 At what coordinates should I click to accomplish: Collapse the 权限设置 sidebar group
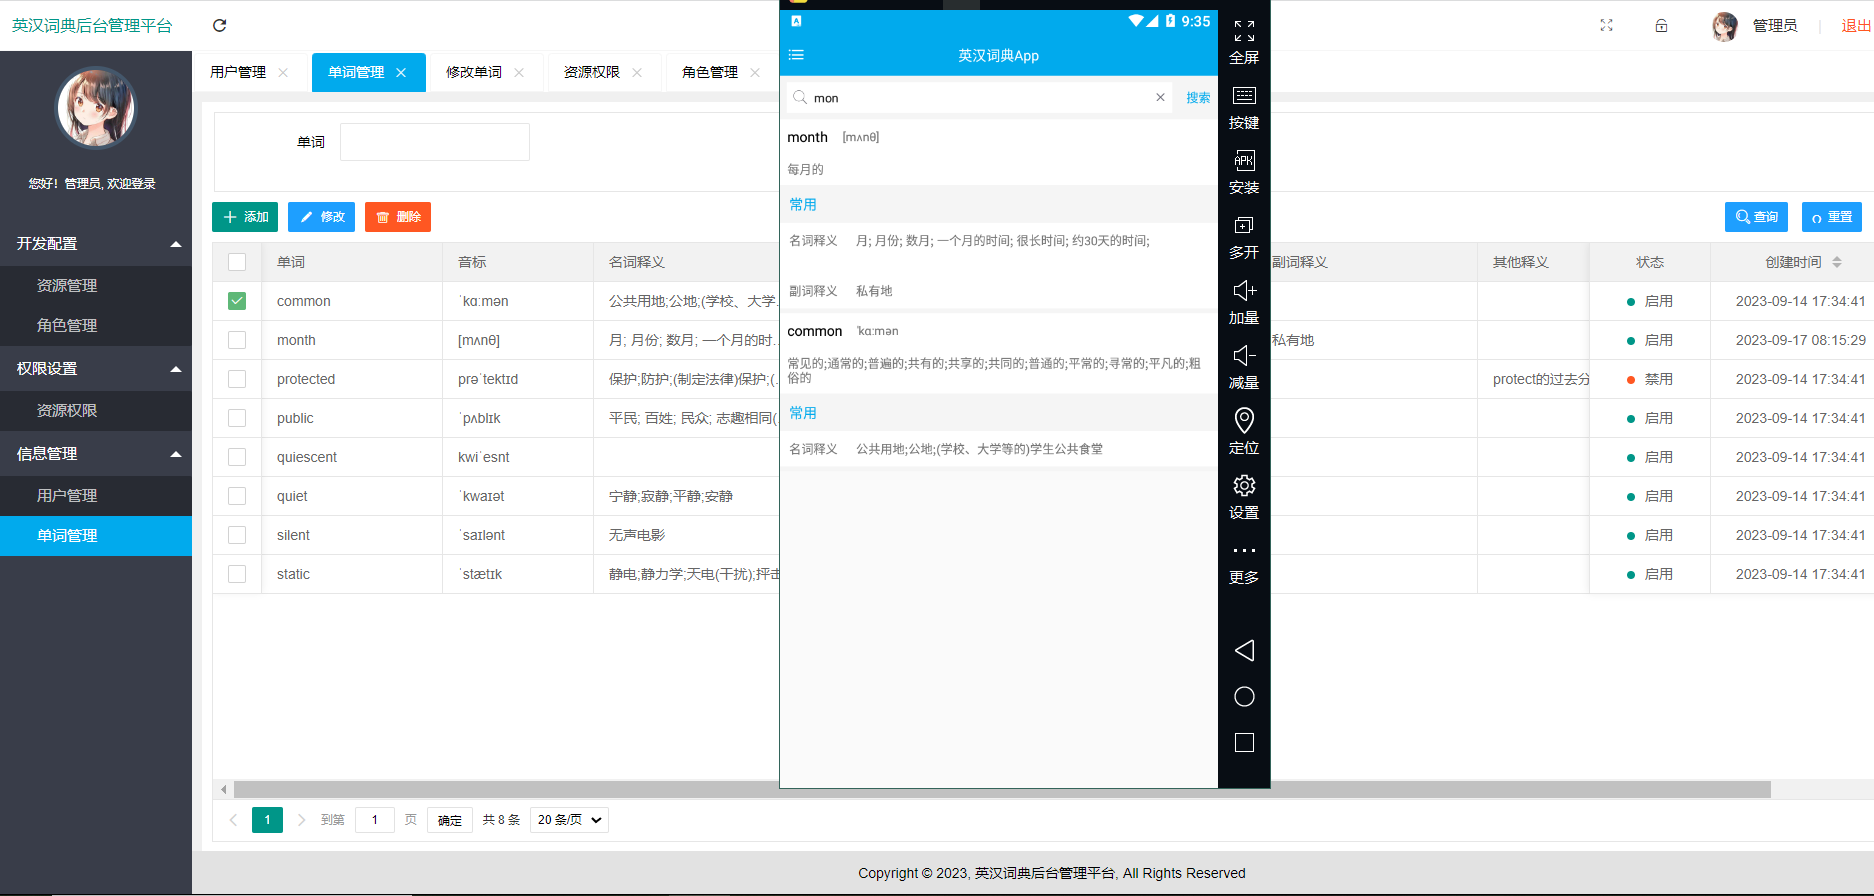click(96, 369)
